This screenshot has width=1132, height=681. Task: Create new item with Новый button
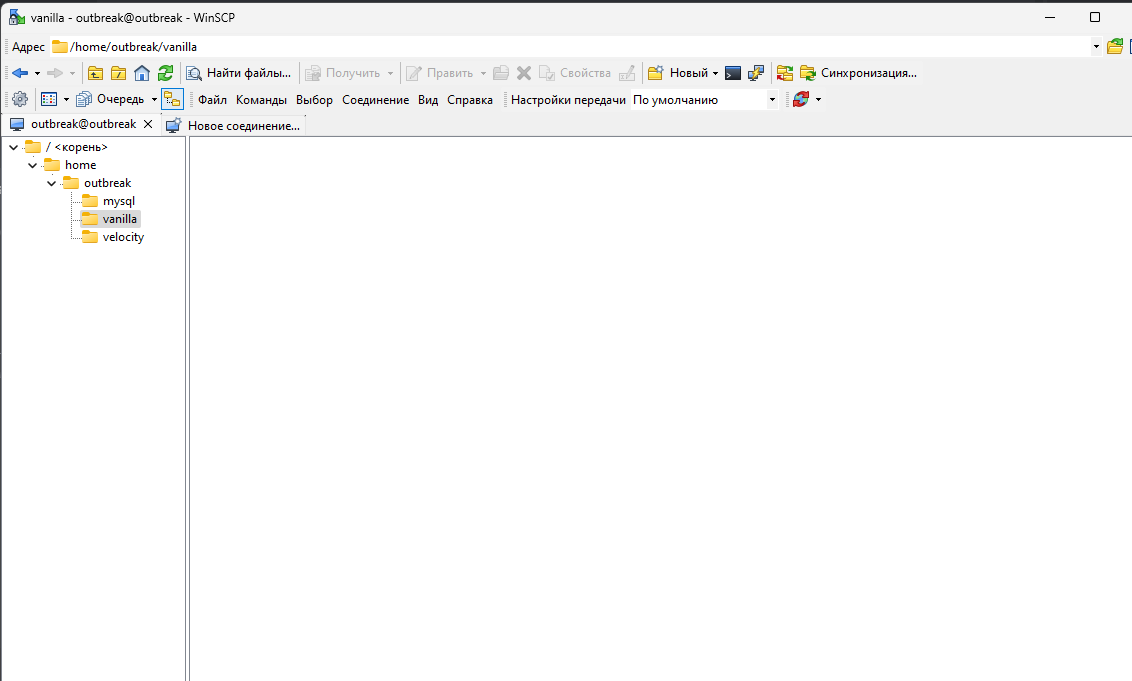click(678, 73)
